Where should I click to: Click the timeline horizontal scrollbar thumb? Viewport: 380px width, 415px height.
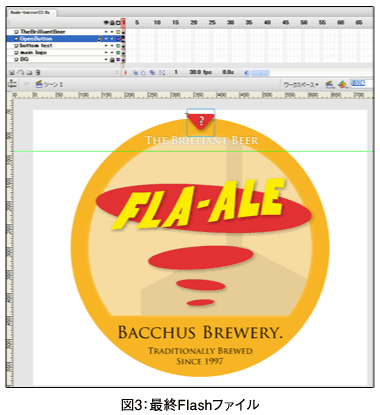[260, 72]
